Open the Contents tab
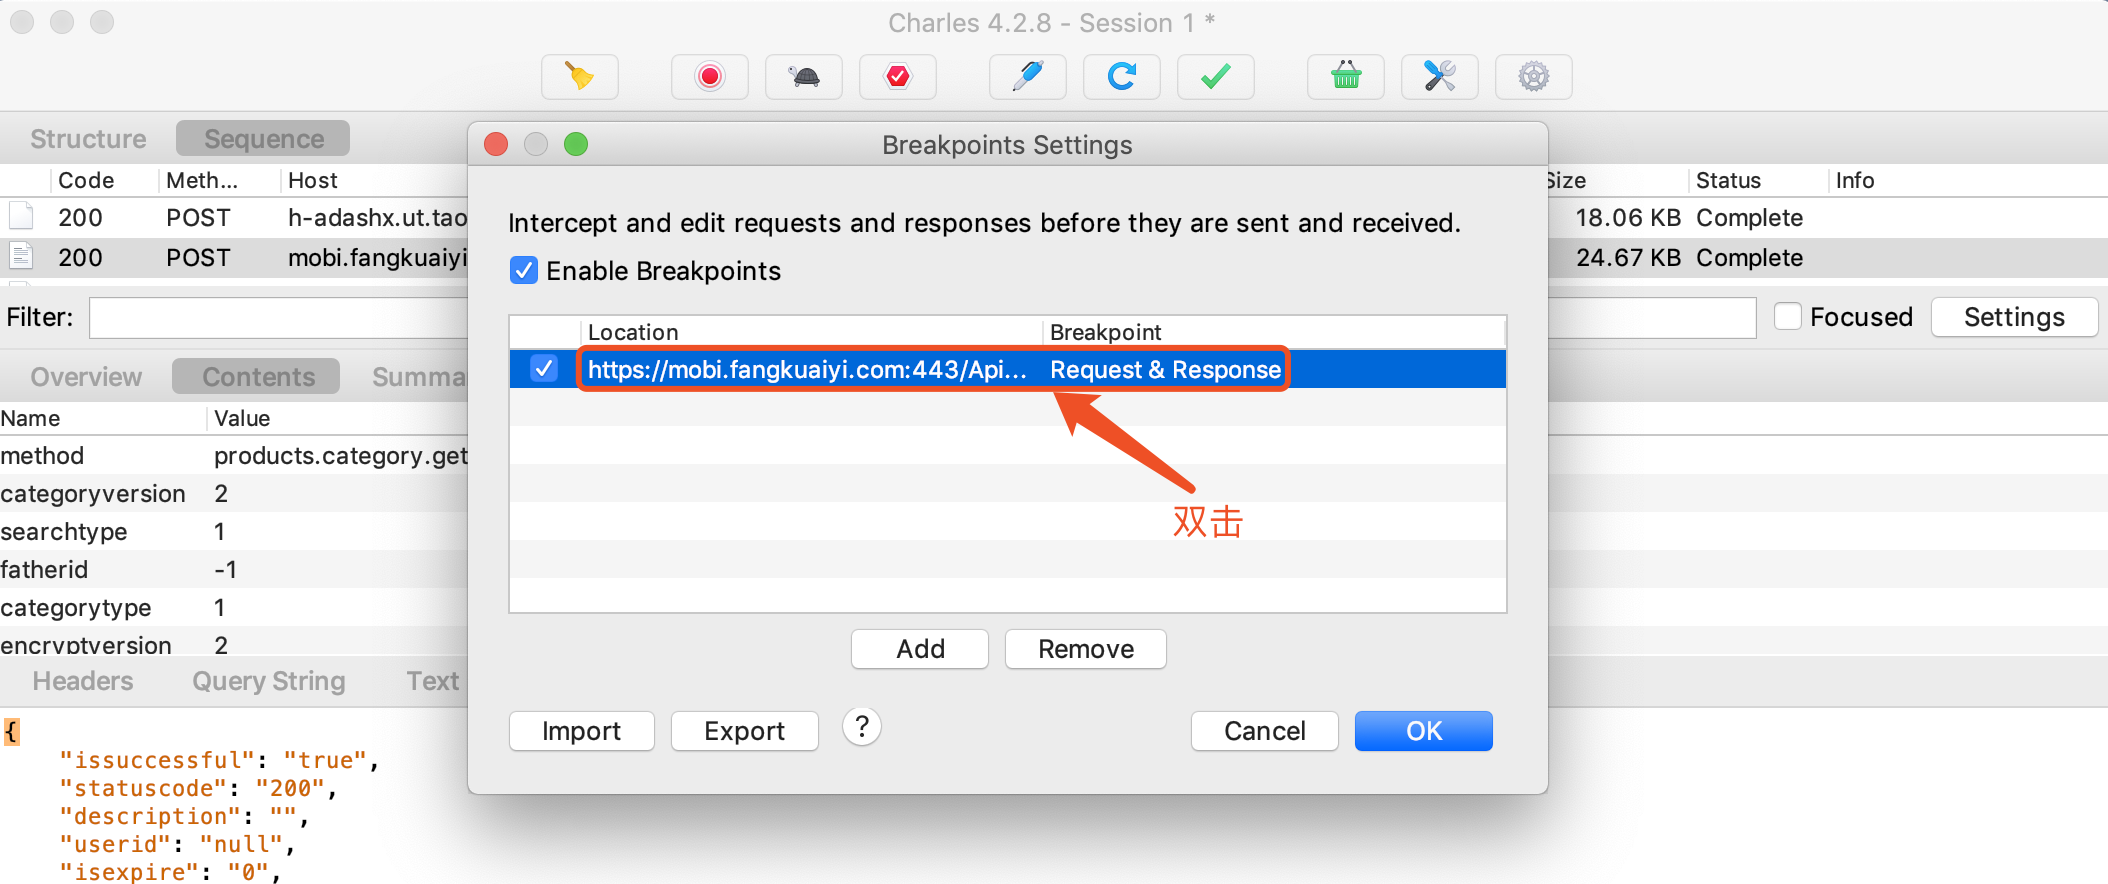This screenshot has width=2108, height=884. point(257,377)
